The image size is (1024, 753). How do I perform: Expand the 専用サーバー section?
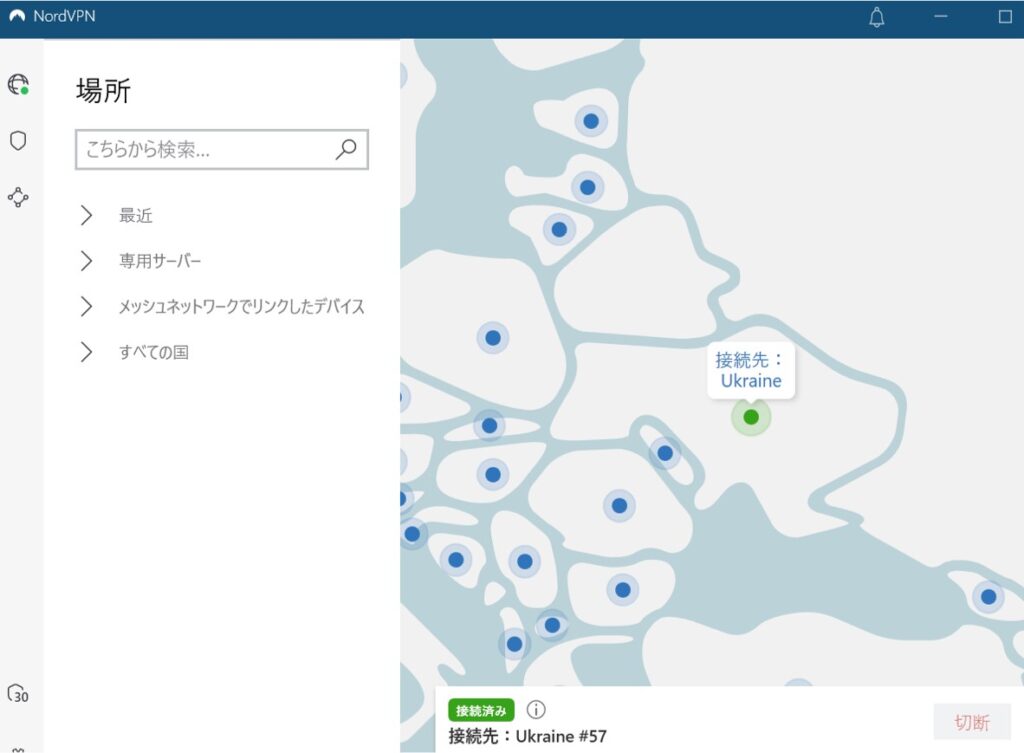point(158,261)
